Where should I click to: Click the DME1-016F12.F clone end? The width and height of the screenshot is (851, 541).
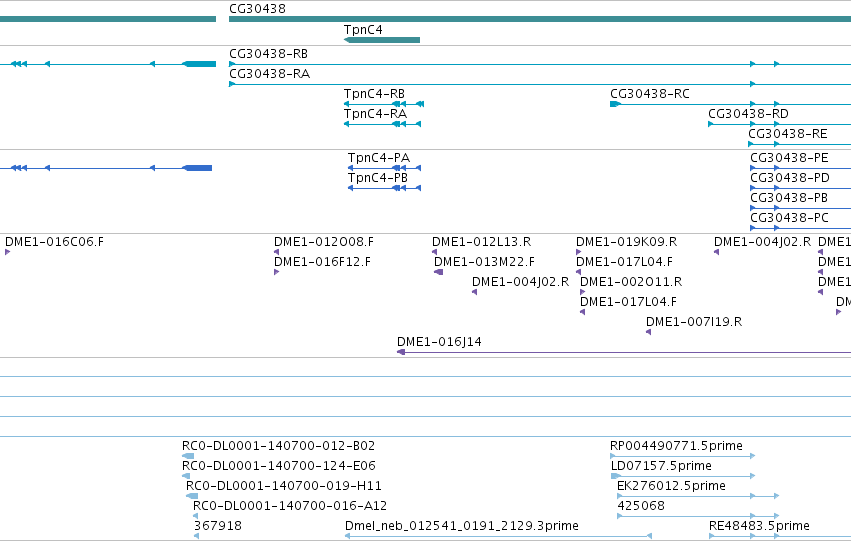(x=277, y=272)
